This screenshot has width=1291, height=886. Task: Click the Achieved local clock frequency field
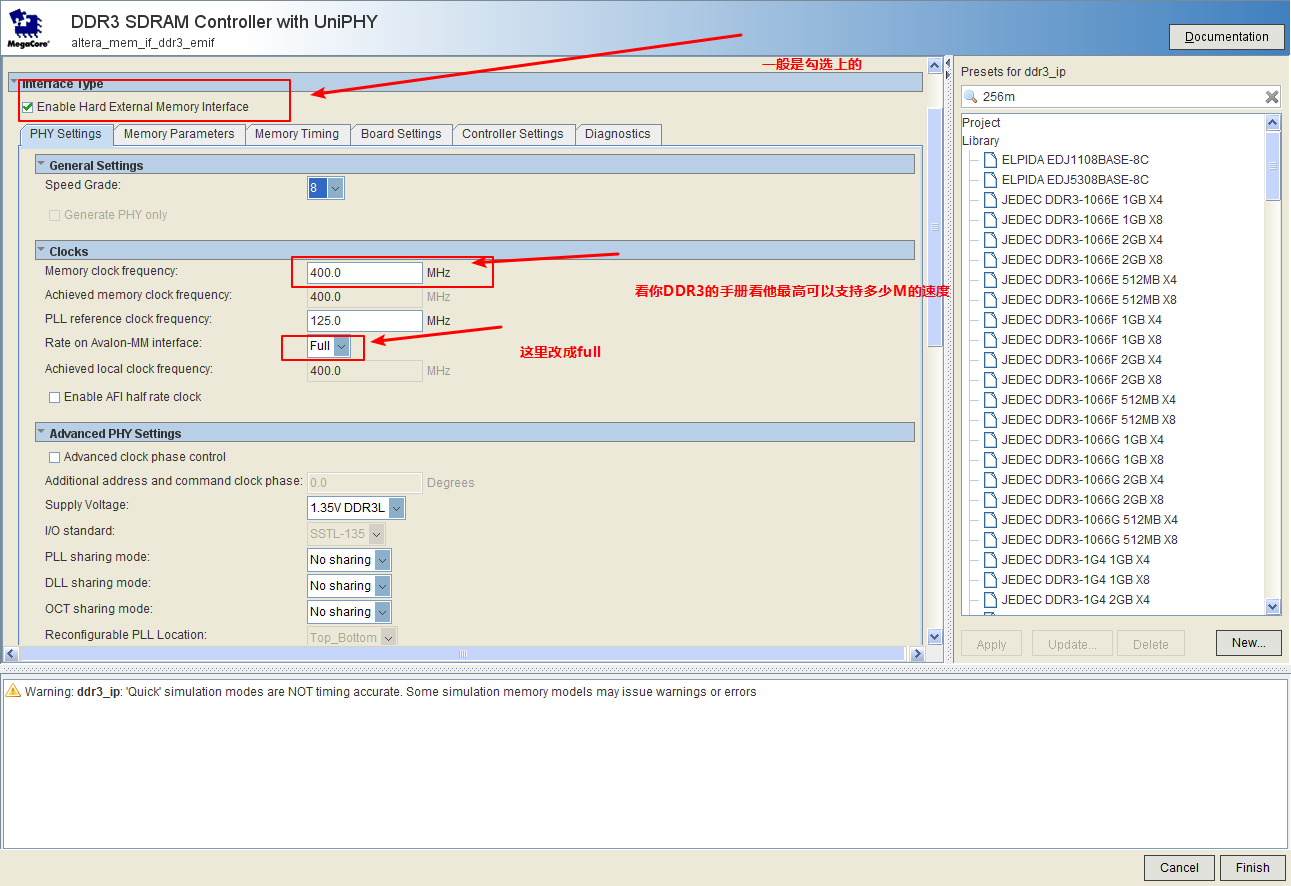tap(365, 371)
